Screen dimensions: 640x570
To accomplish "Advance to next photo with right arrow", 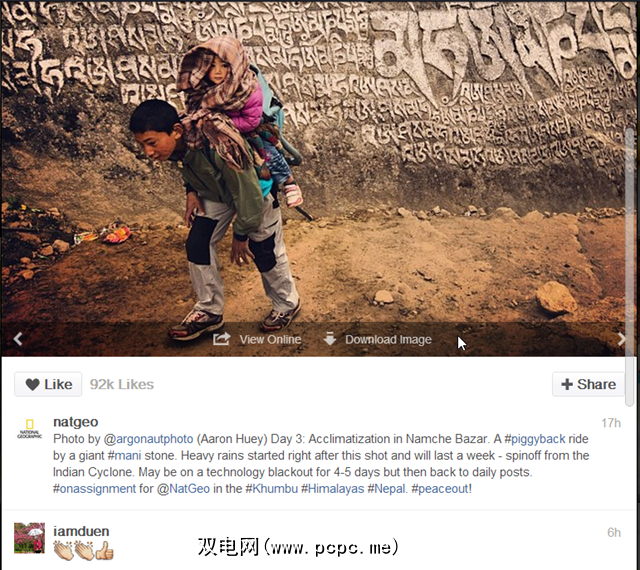I will 621,338.
